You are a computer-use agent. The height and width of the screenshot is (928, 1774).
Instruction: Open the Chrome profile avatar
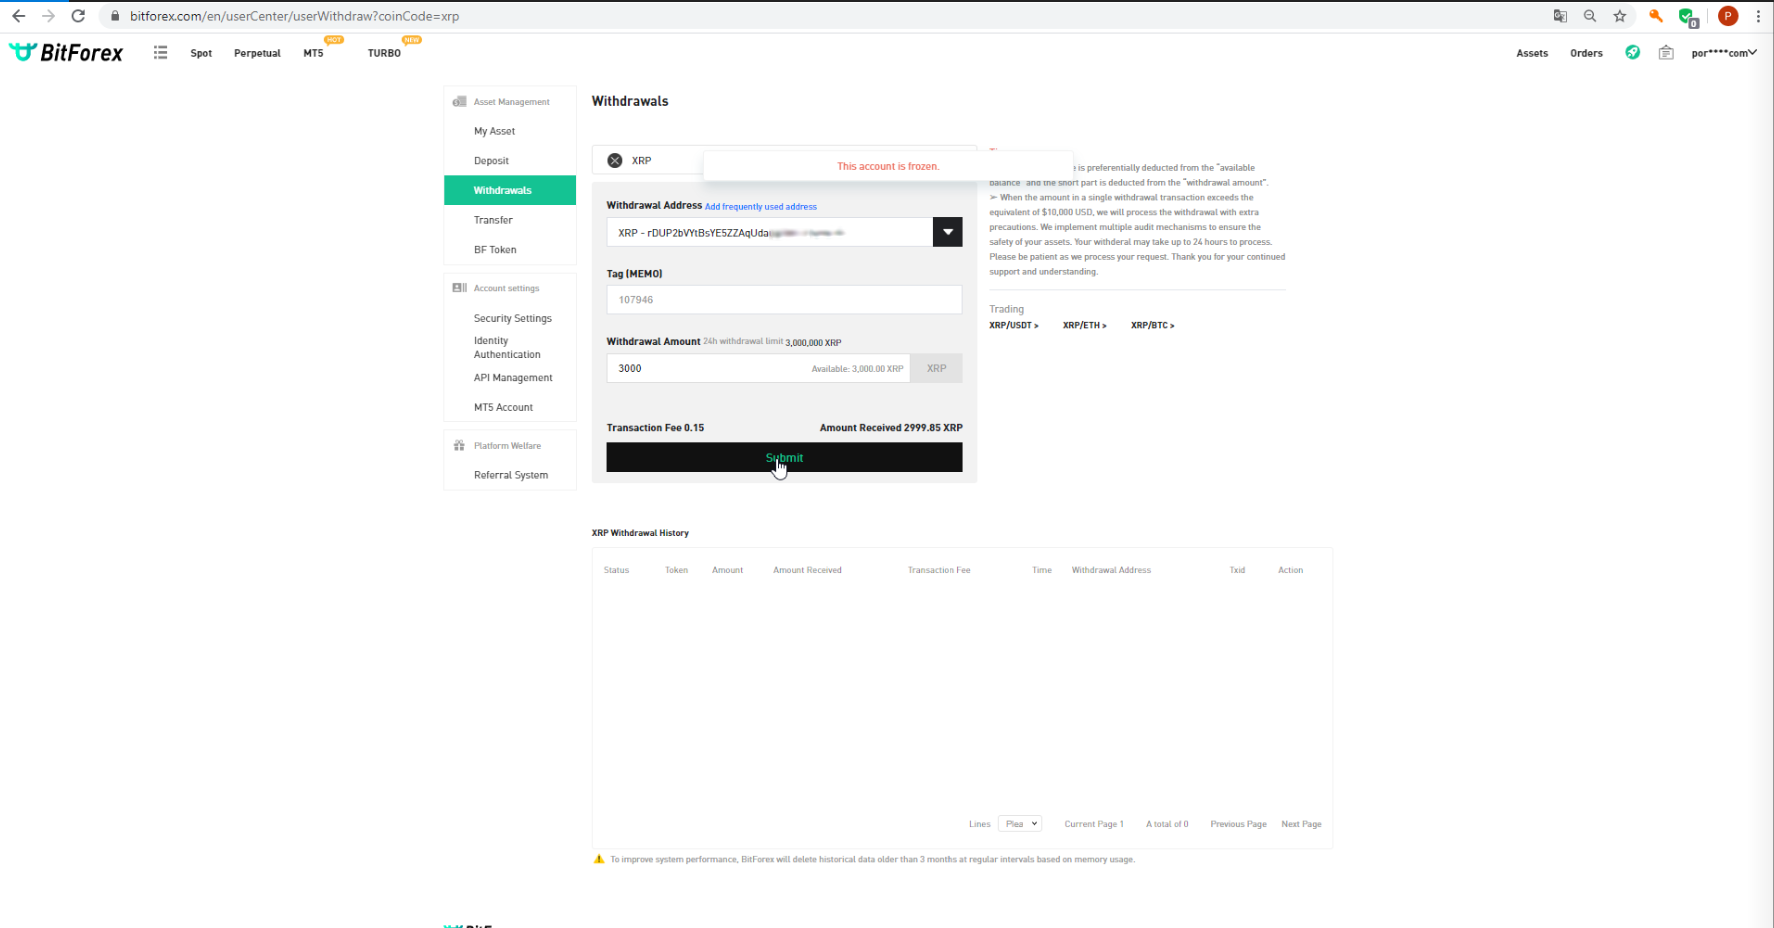1727,16
